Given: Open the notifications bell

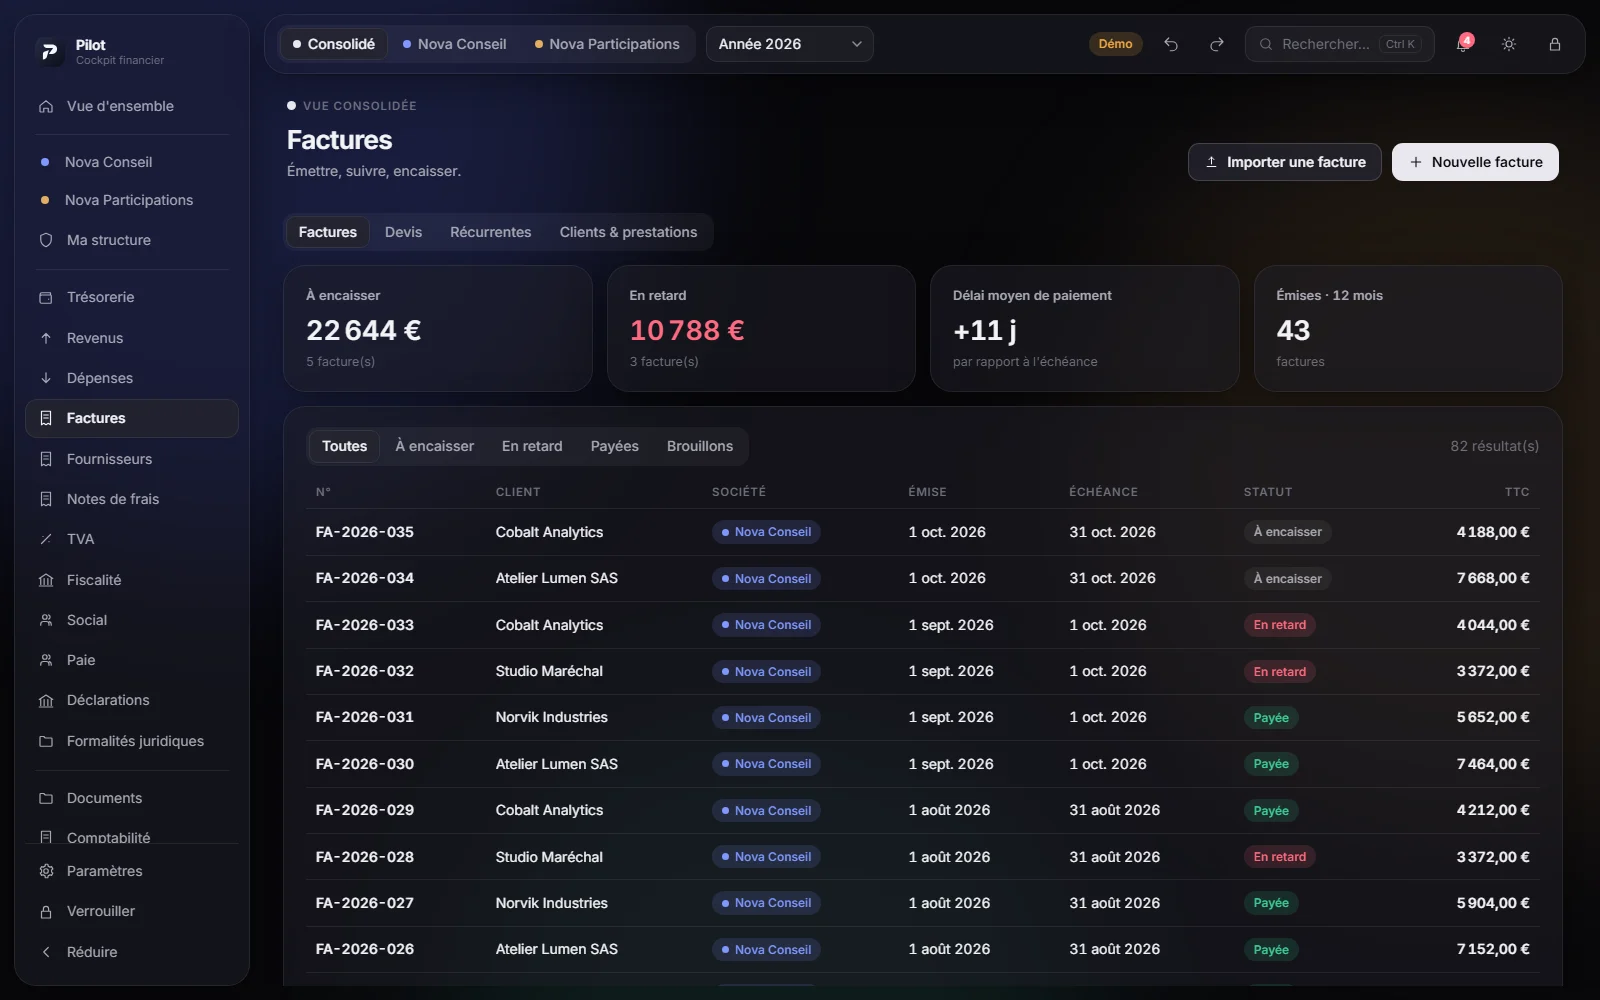Looking at the screenshot, I should [x=1463, y=44].
